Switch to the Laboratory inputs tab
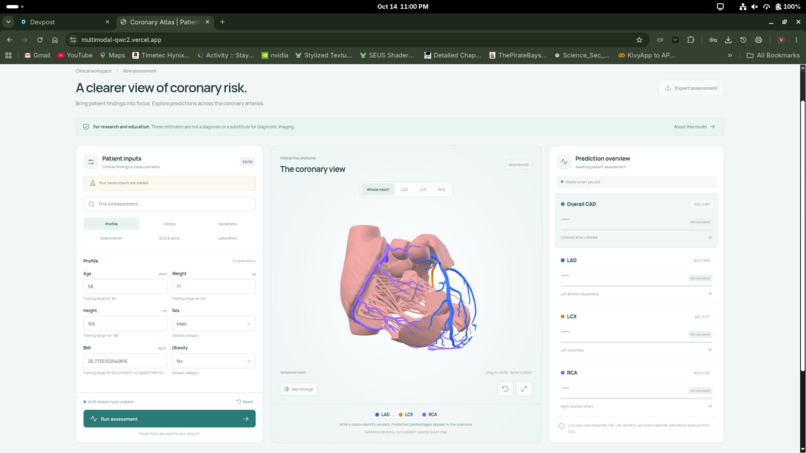 click(x=227, y=238)
